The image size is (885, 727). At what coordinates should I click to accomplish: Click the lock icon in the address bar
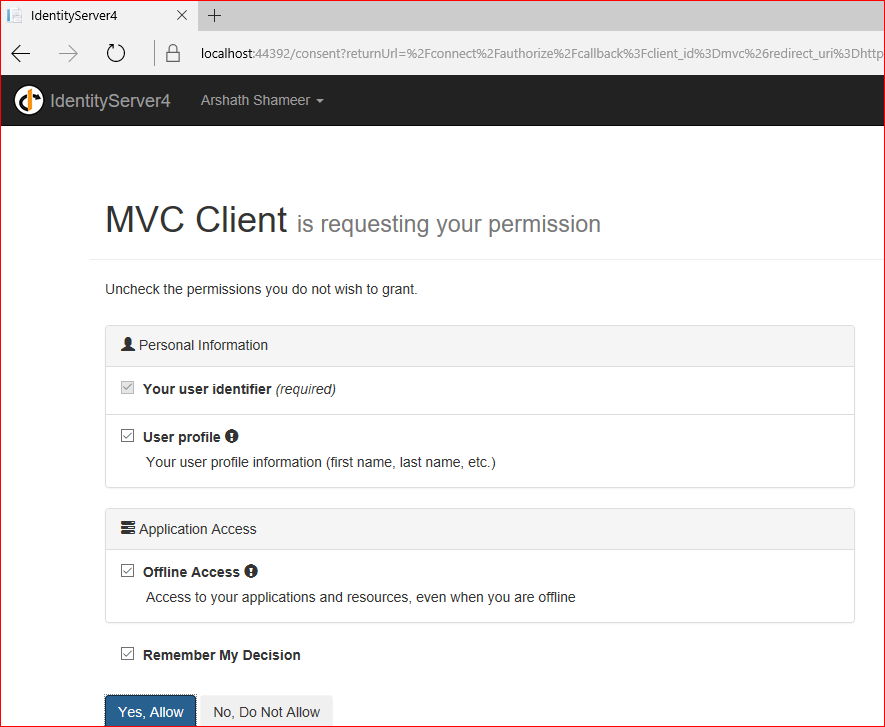[172, 53]
